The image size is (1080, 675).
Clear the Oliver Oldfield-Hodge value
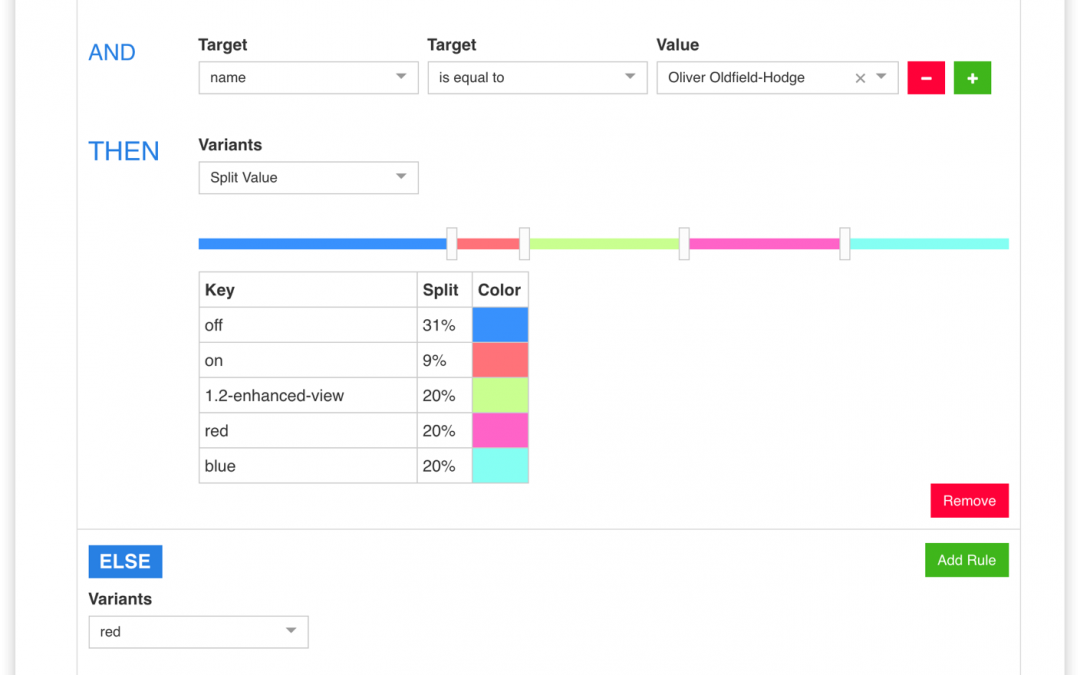click(860, 78)
